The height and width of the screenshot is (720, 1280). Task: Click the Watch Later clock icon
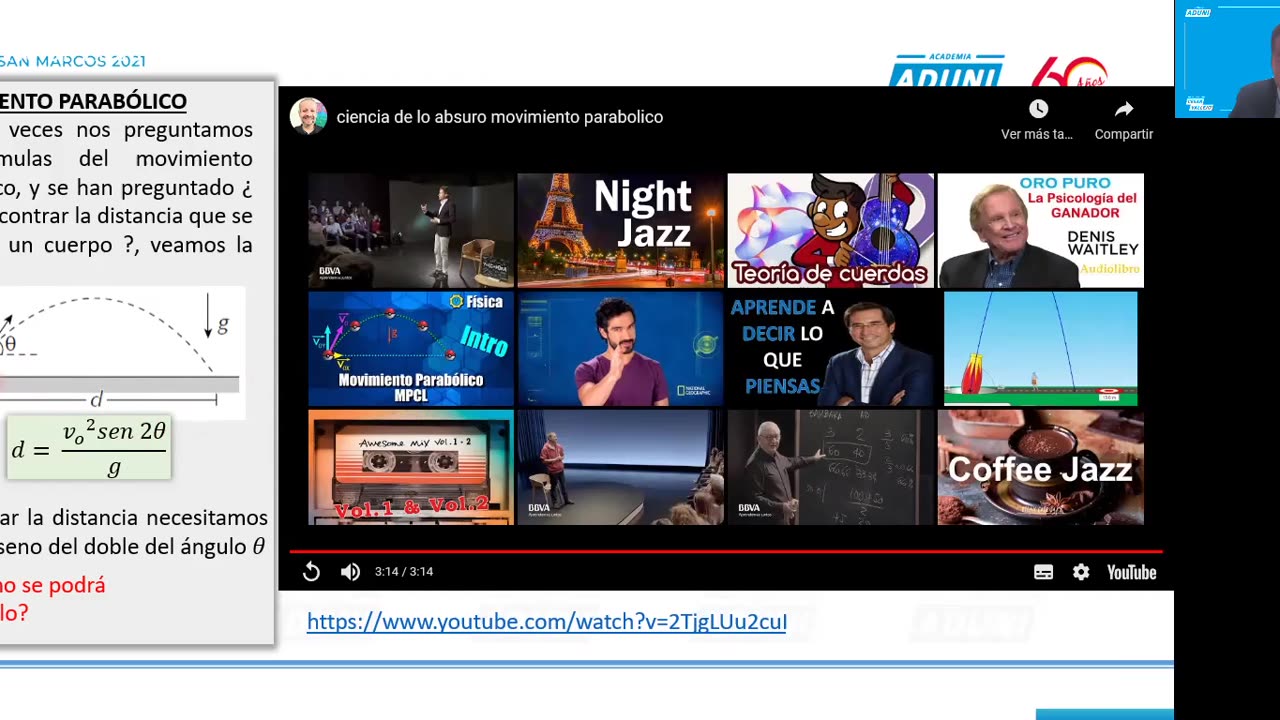[1038, 109]
